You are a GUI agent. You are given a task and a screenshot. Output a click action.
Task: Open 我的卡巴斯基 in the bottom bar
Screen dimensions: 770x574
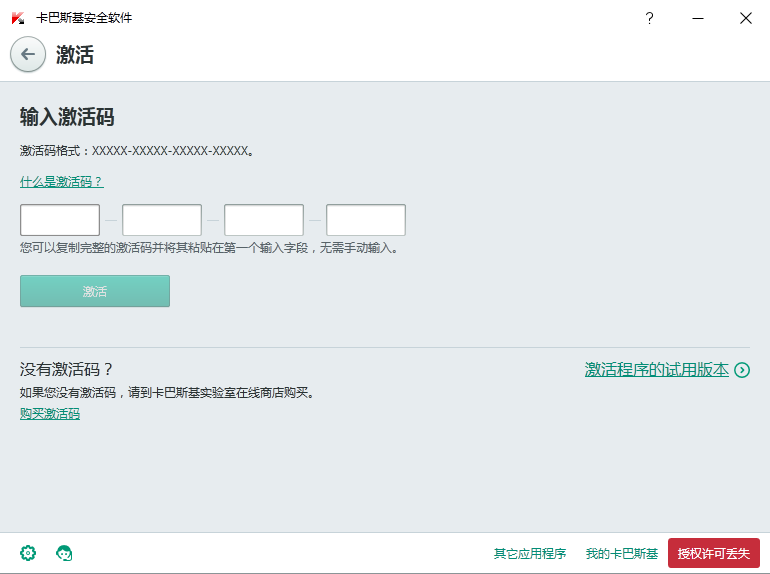pos(621,553)
